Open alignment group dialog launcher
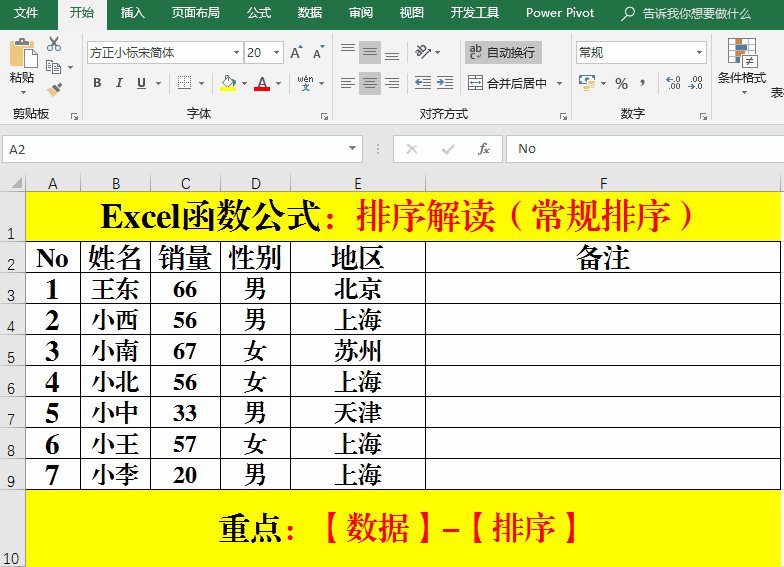This screenshot has height=567, width=784. click(x=563, y=116)
